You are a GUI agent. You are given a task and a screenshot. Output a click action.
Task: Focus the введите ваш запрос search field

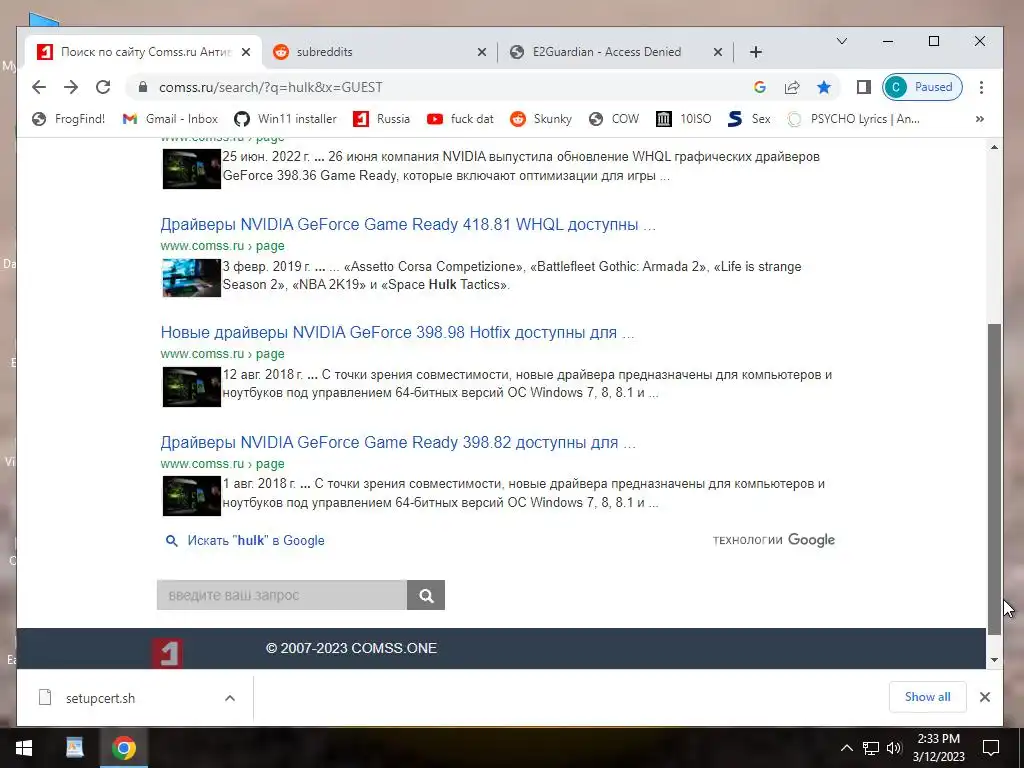coord(281,595)
